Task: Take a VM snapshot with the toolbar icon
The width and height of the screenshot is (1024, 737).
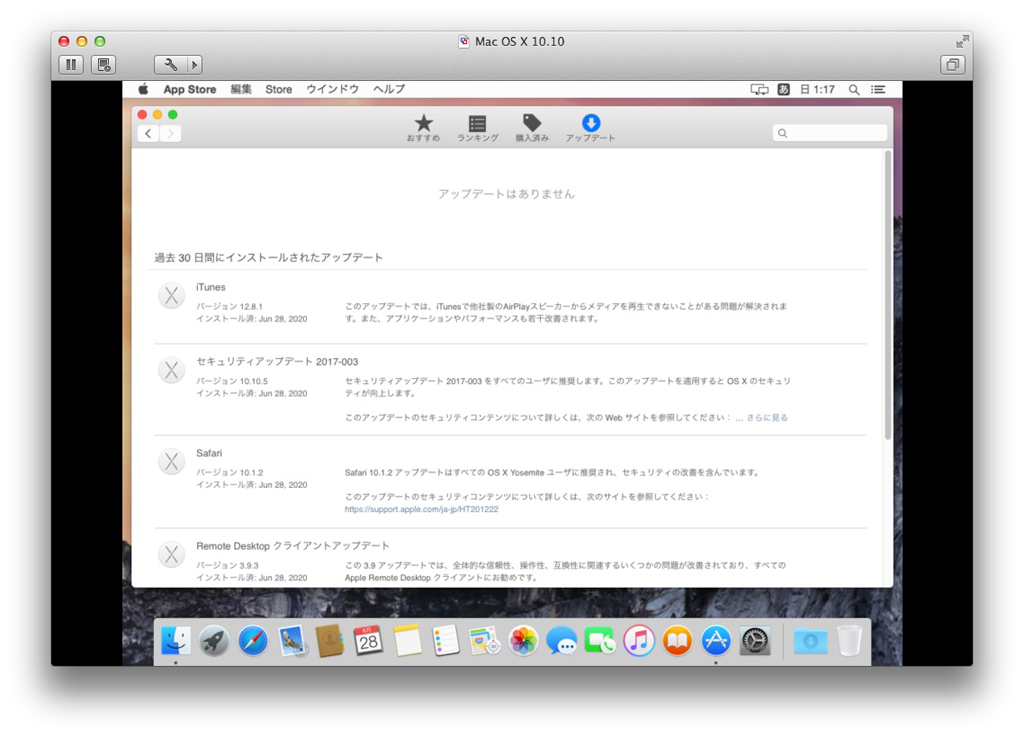Action: (x=103, y=65)
